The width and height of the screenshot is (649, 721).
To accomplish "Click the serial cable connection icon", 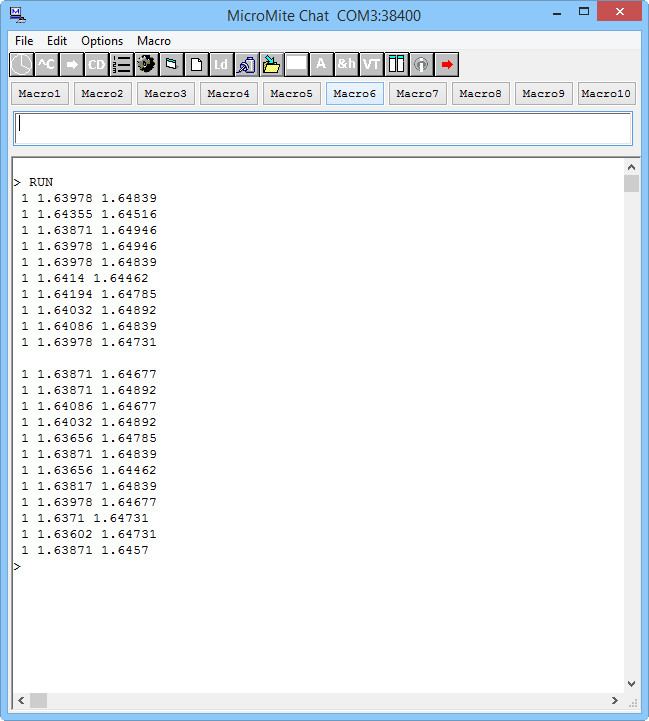I will (246, 64).
